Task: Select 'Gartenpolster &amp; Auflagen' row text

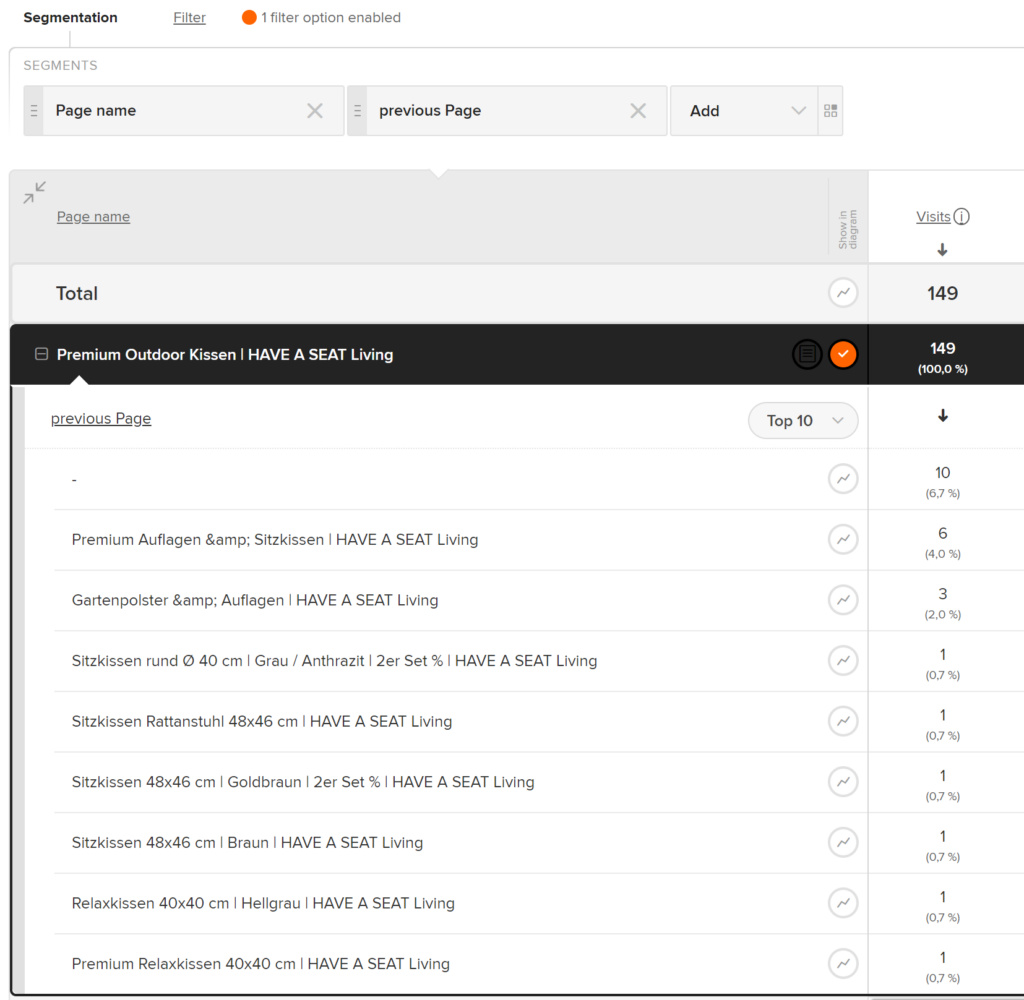Action: [255, 600]
